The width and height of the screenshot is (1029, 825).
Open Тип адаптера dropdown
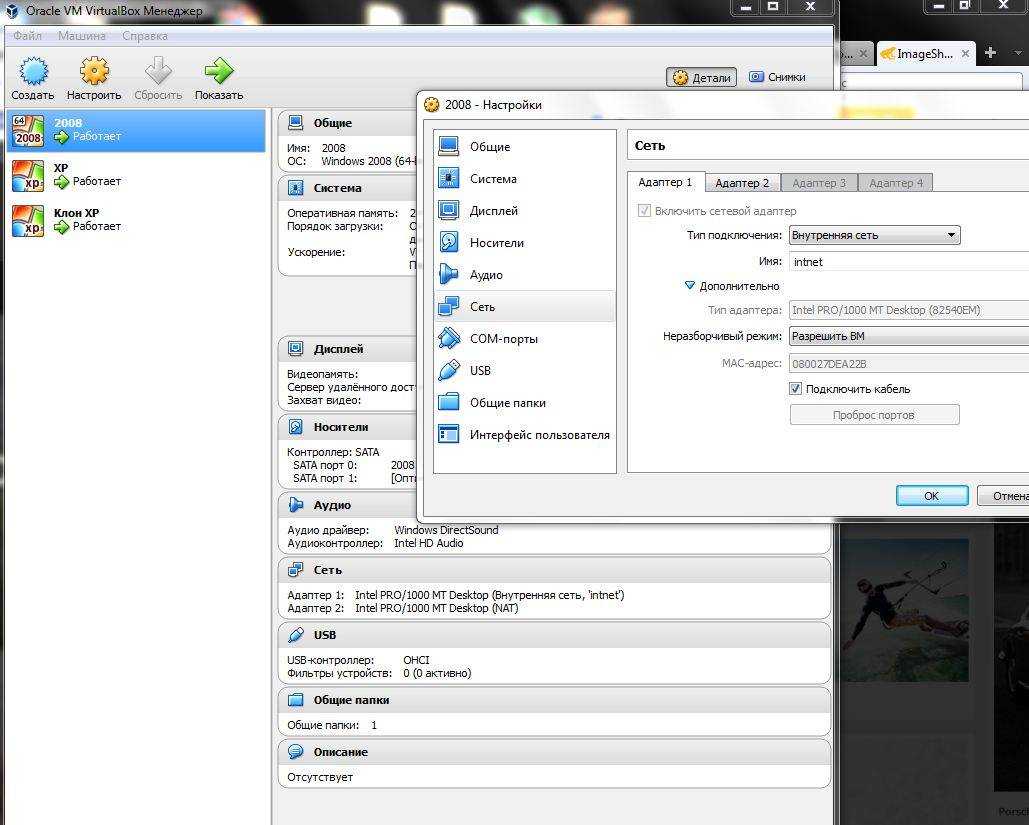point(909,310)
